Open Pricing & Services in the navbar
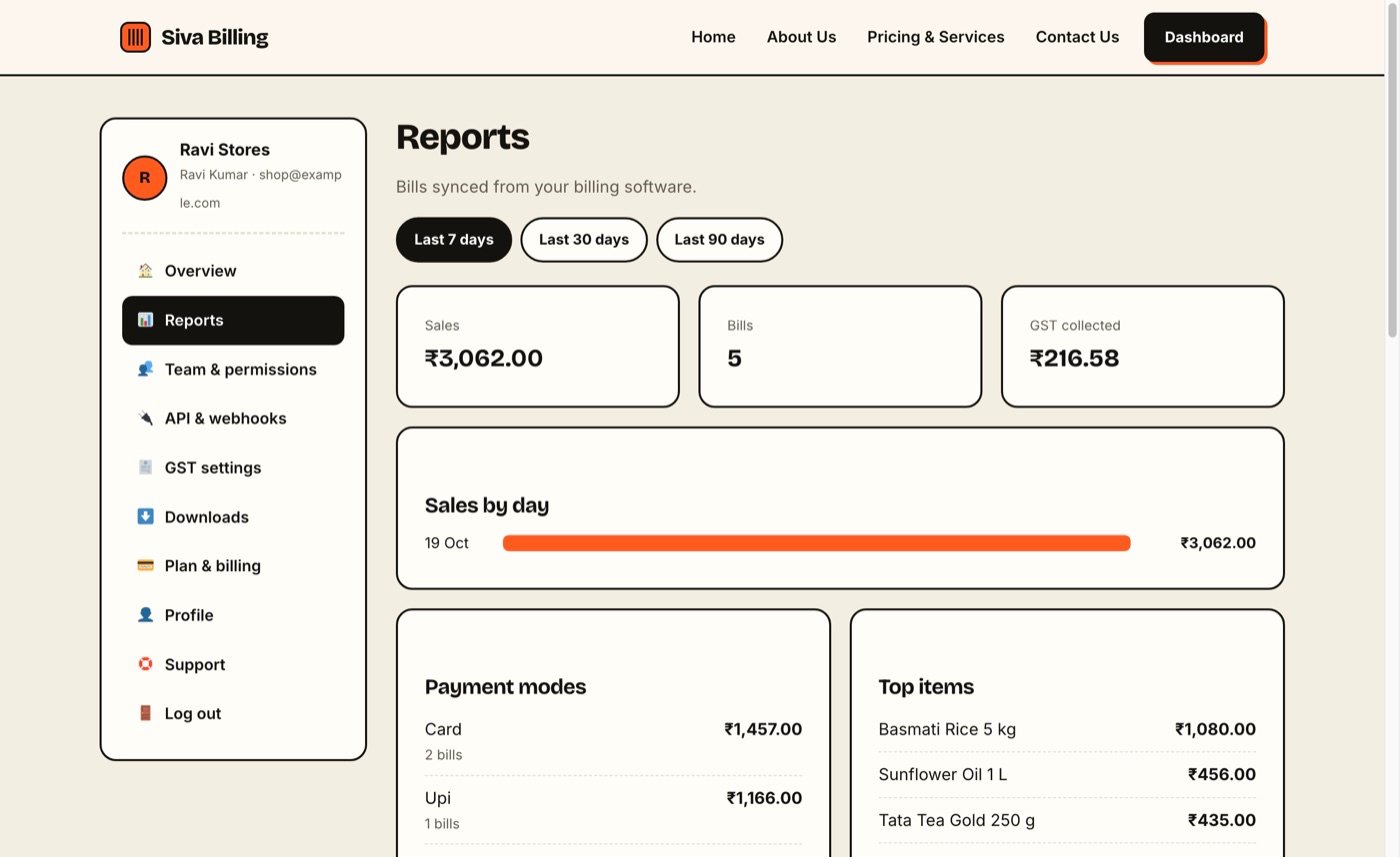 [936, 37]
